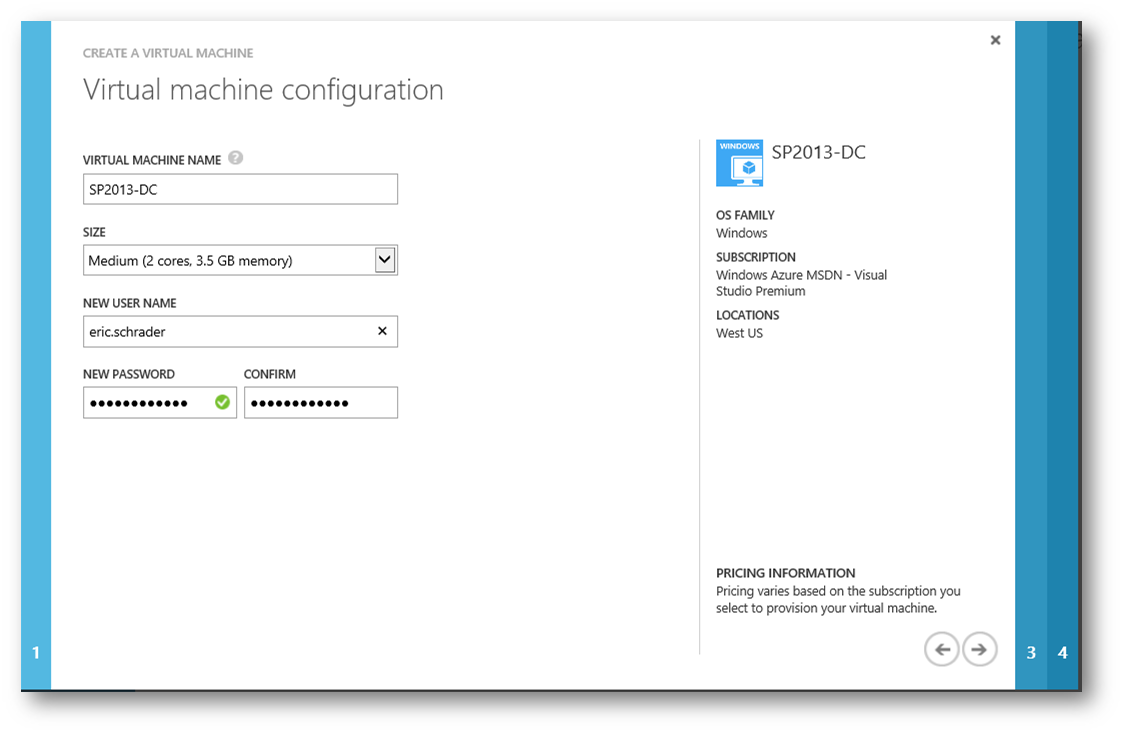Click the green password valid checkmark
The height and width of the screenshot is (734, 1124).
(x=222, y=402)
